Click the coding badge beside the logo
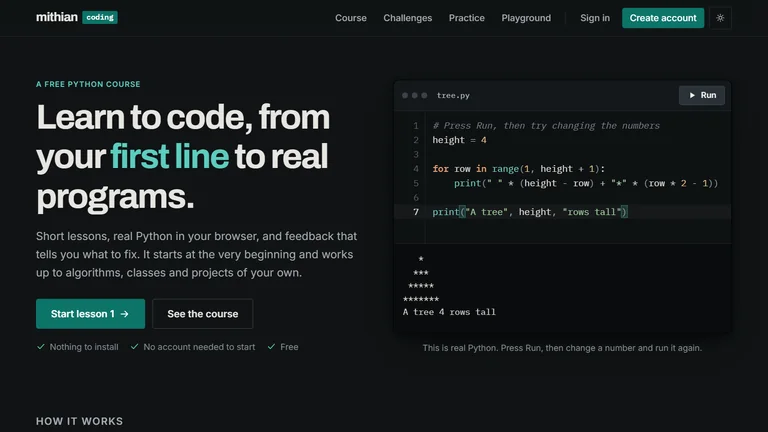The width and height of the screenshot is (768, 432). pos(100,17)
